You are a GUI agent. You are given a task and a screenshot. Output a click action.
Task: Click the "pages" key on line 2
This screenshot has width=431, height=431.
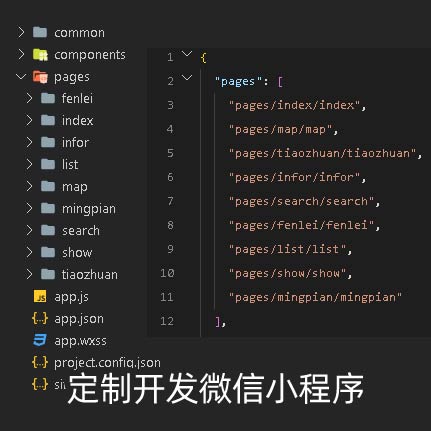pyautogui.click(x=238, y=82)
